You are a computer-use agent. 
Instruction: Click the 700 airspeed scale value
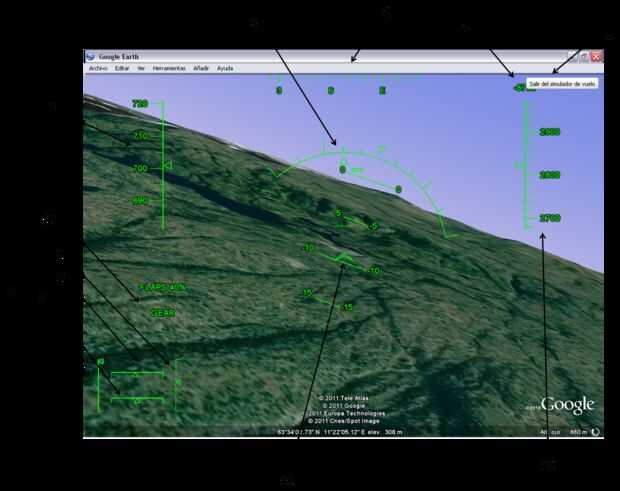coord(140,168)
